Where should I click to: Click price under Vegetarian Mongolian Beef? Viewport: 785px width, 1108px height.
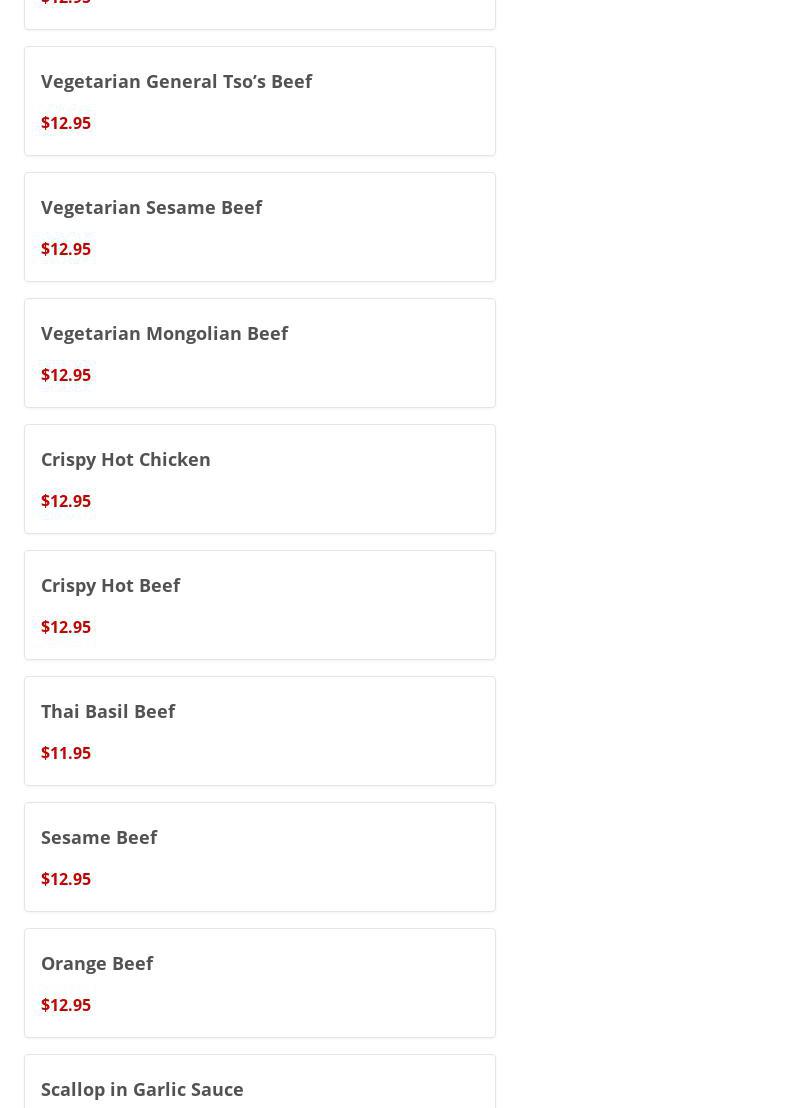coord(66,375)
